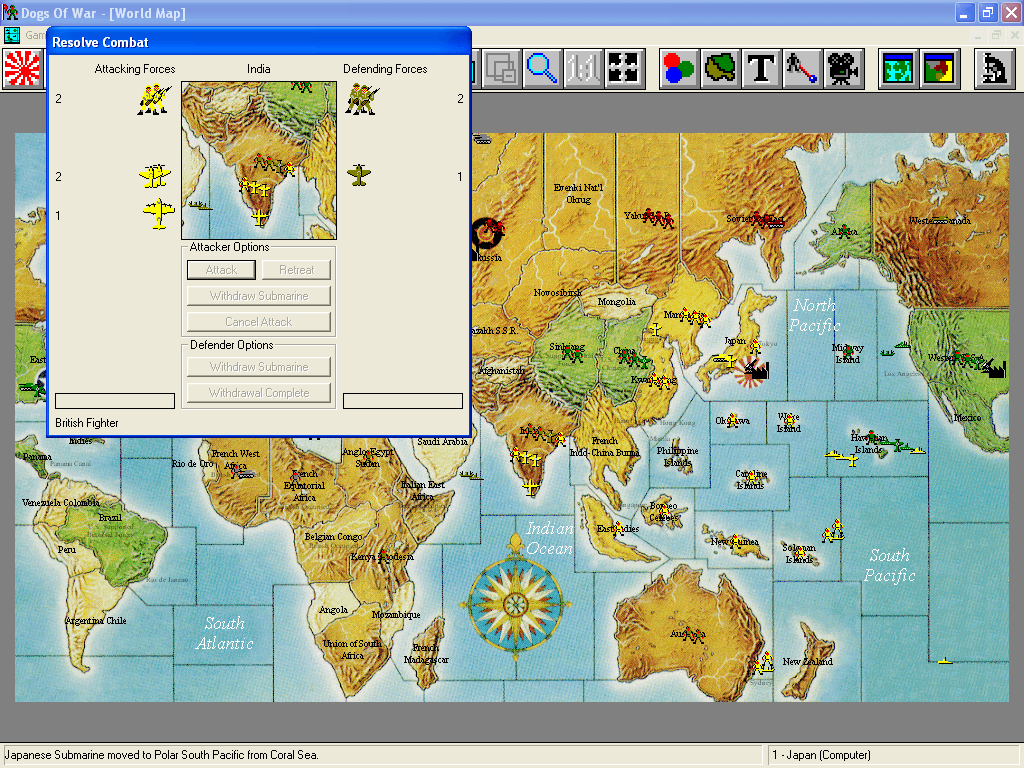Click the British Fighter text in dialog
Screen dimensions: 1024x768
coord(87,423)
